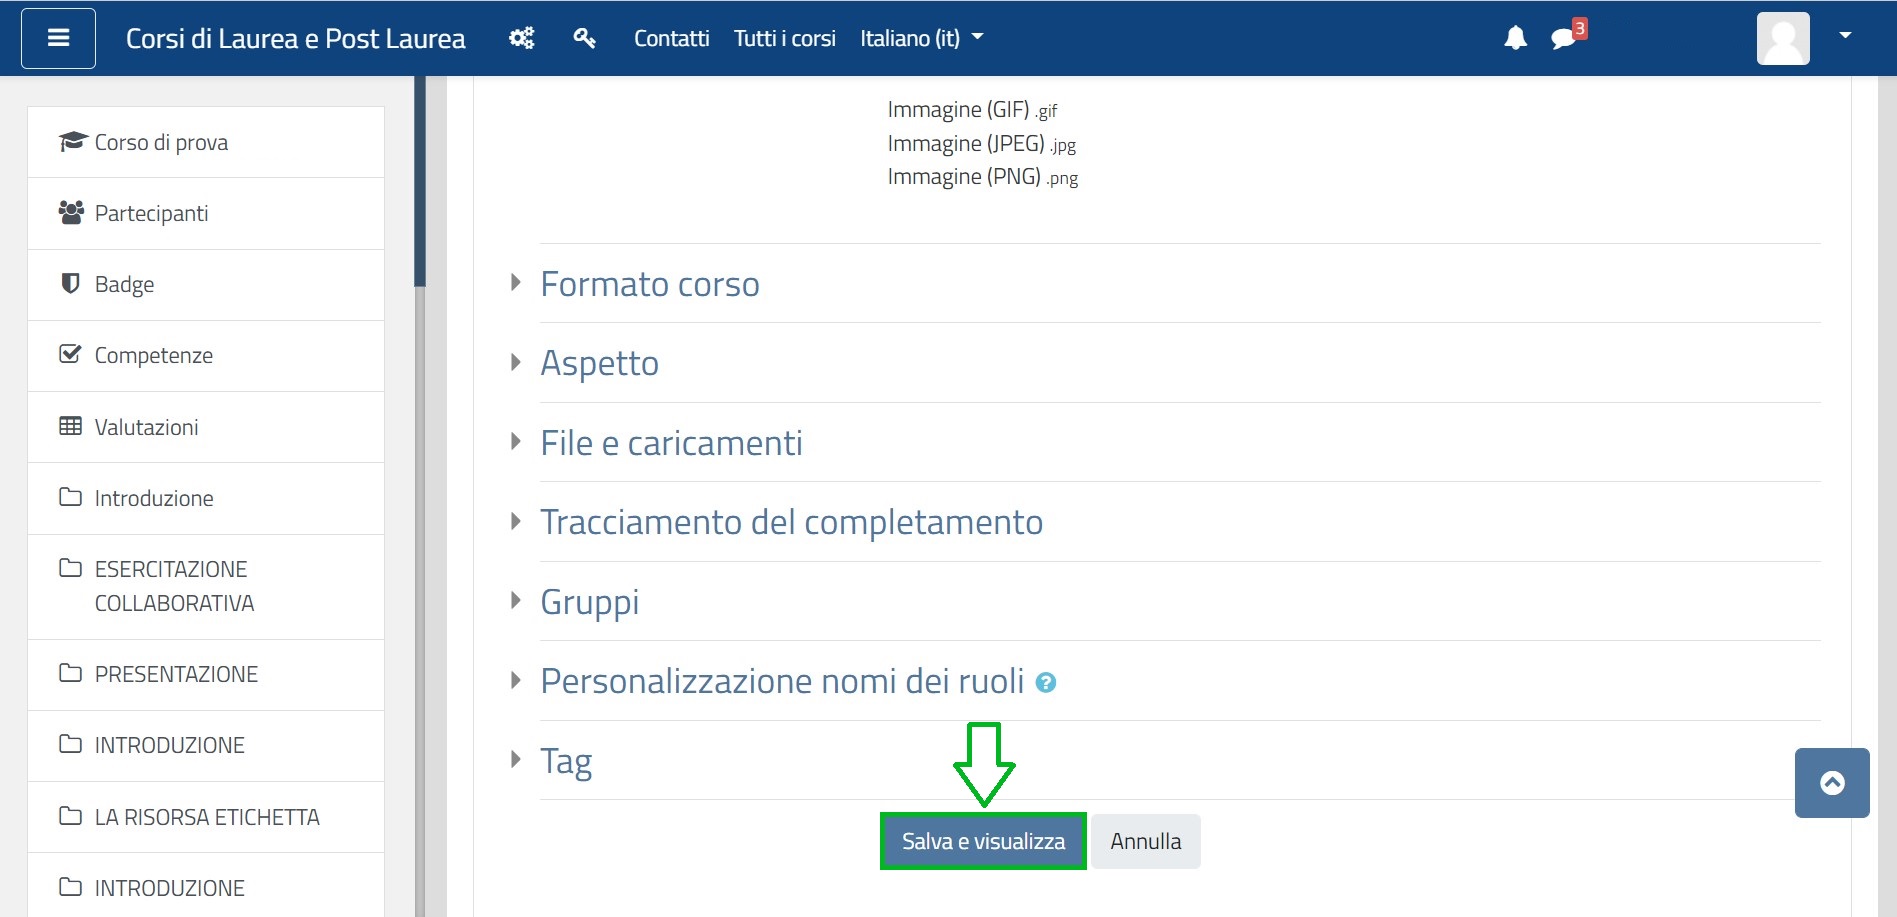Viewport: 1897px width, 917px height.
Task: Open Tutti i corsi menu item
Action: (x=784, y=38)
